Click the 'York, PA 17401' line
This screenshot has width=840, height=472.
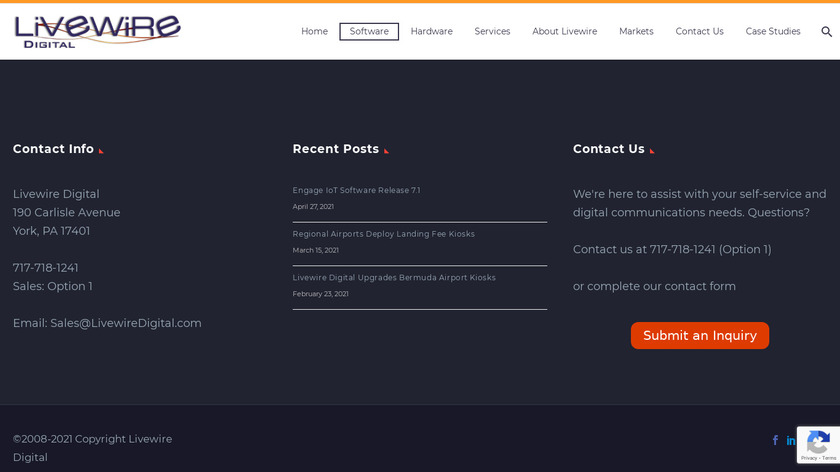(51, 231)
